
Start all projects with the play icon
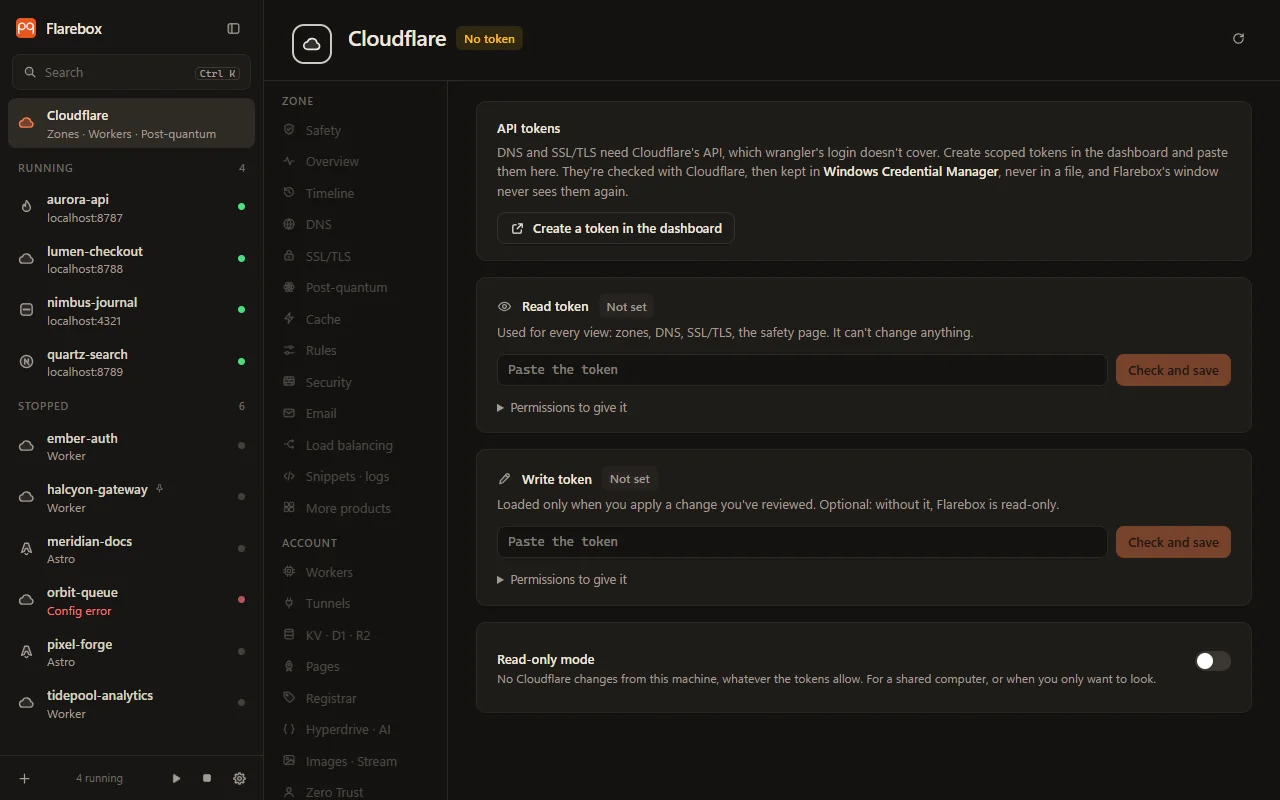tap(177, 778)
